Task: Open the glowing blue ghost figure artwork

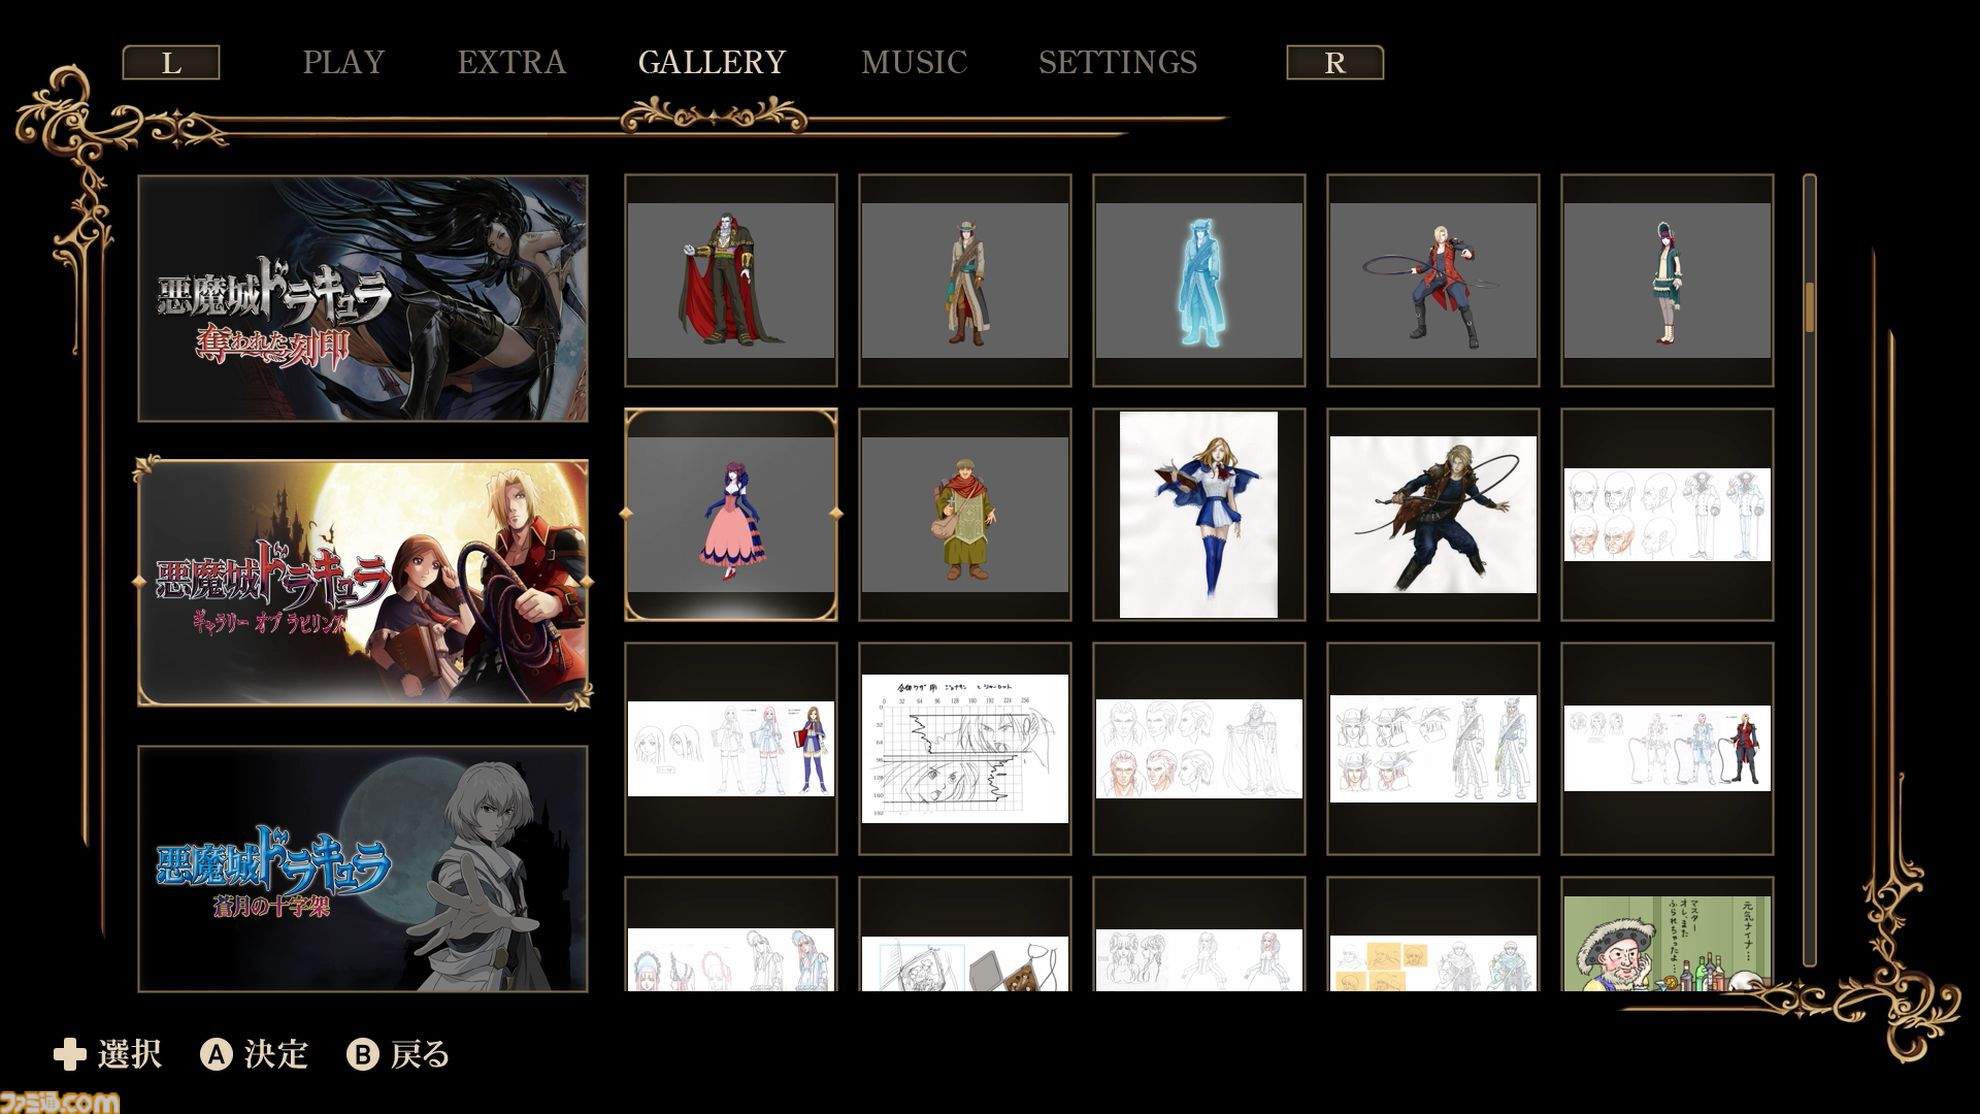Action: 1199,281
